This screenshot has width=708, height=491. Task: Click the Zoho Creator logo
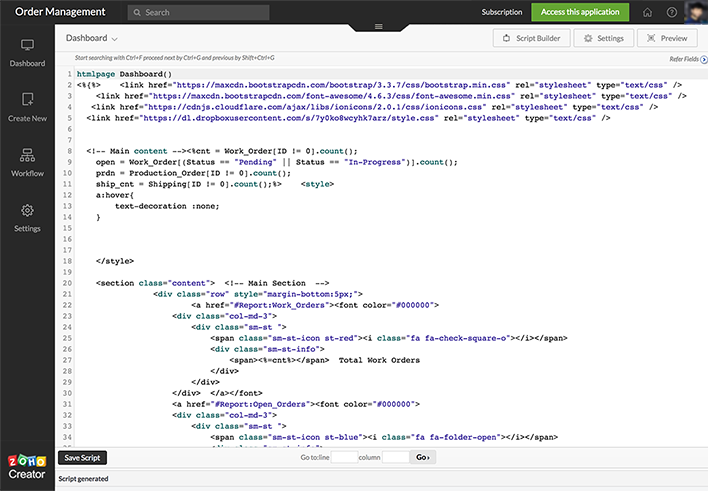(27, 467)
